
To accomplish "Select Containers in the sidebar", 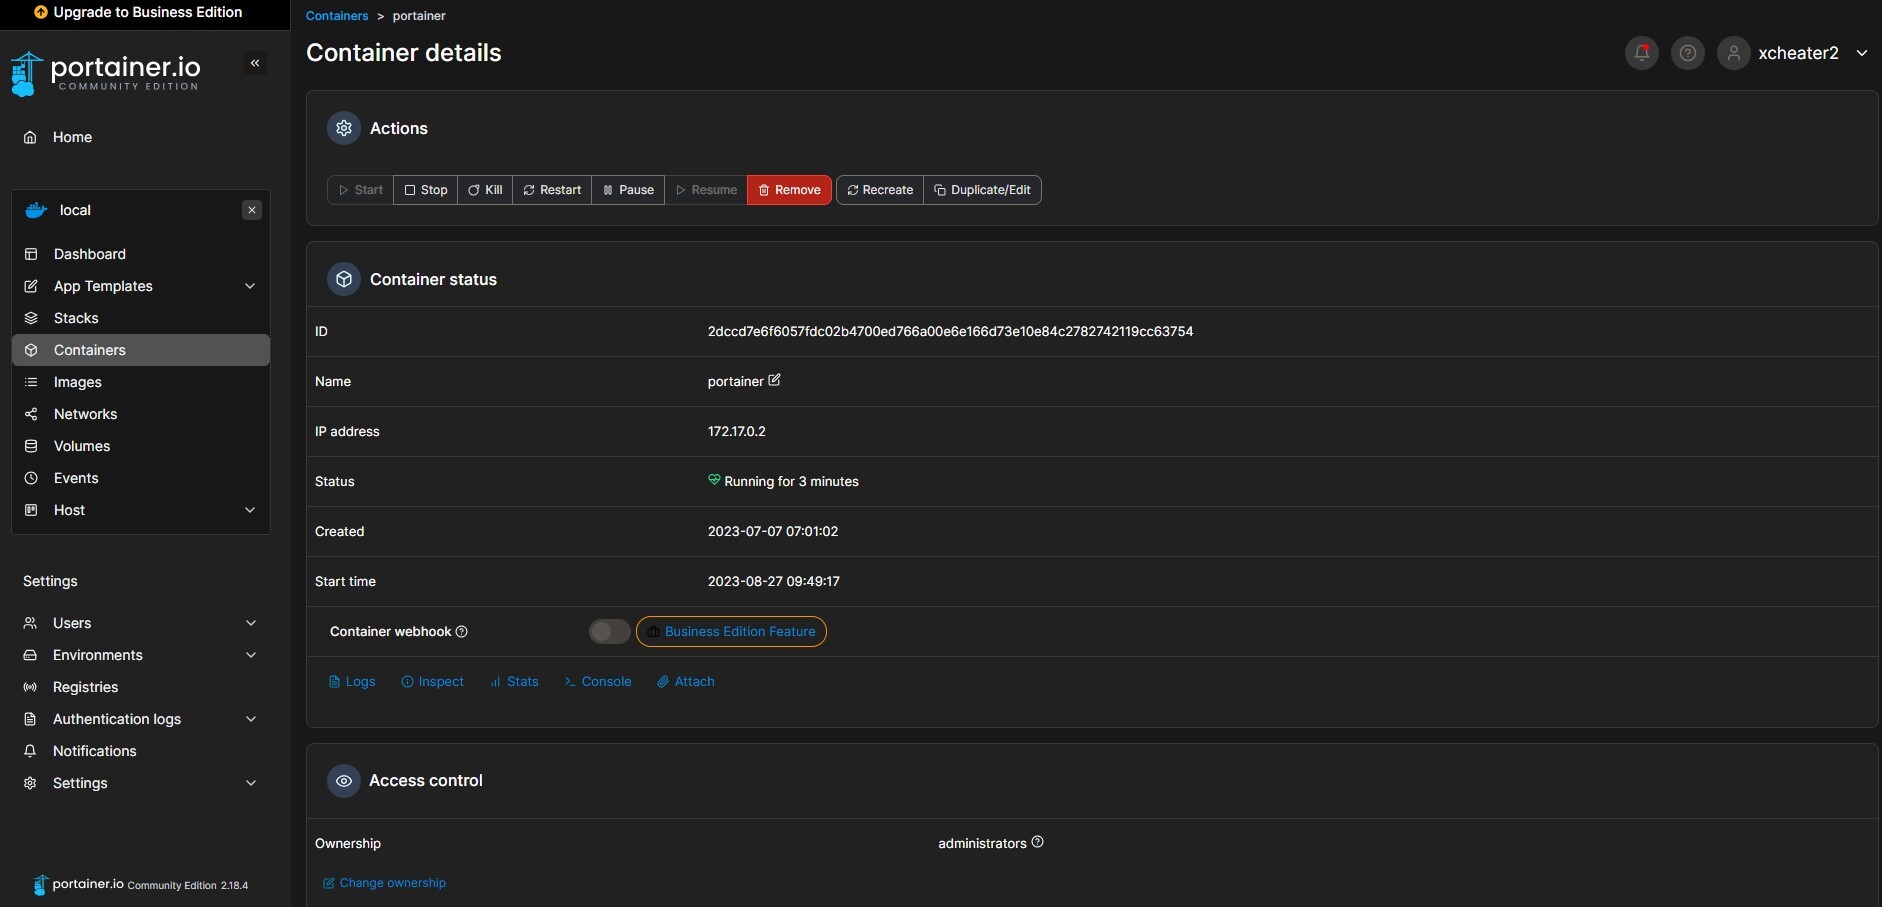I will pos(141,350).
